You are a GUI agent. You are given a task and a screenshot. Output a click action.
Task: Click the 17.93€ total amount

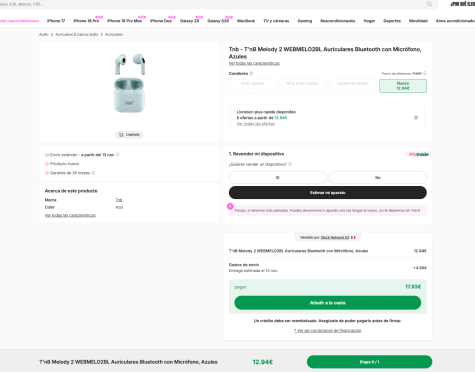413,287
